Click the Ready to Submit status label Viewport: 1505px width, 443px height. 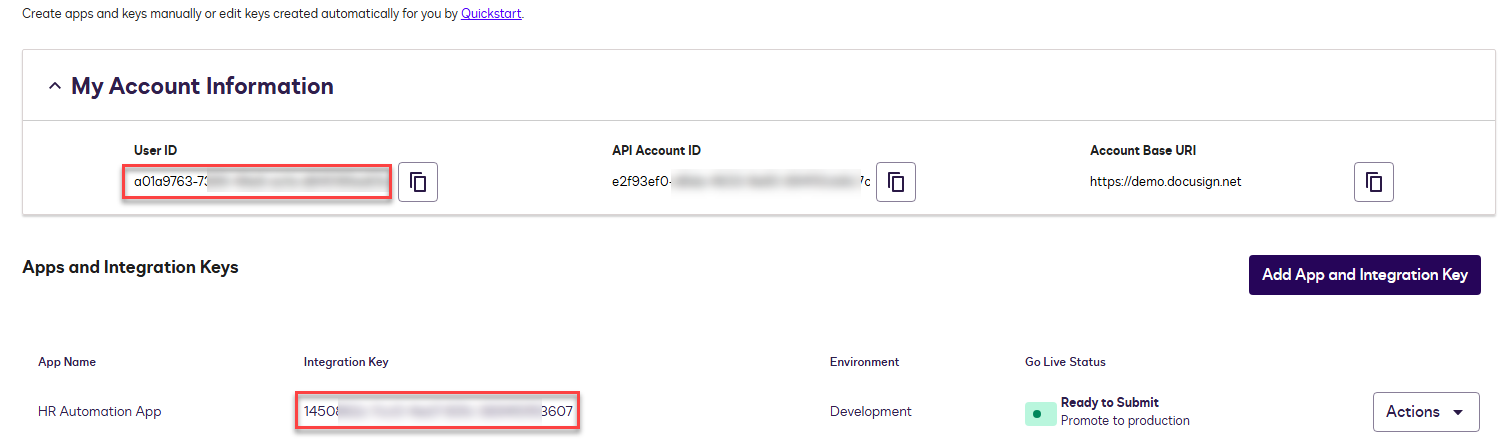(x=1109, y=402)
